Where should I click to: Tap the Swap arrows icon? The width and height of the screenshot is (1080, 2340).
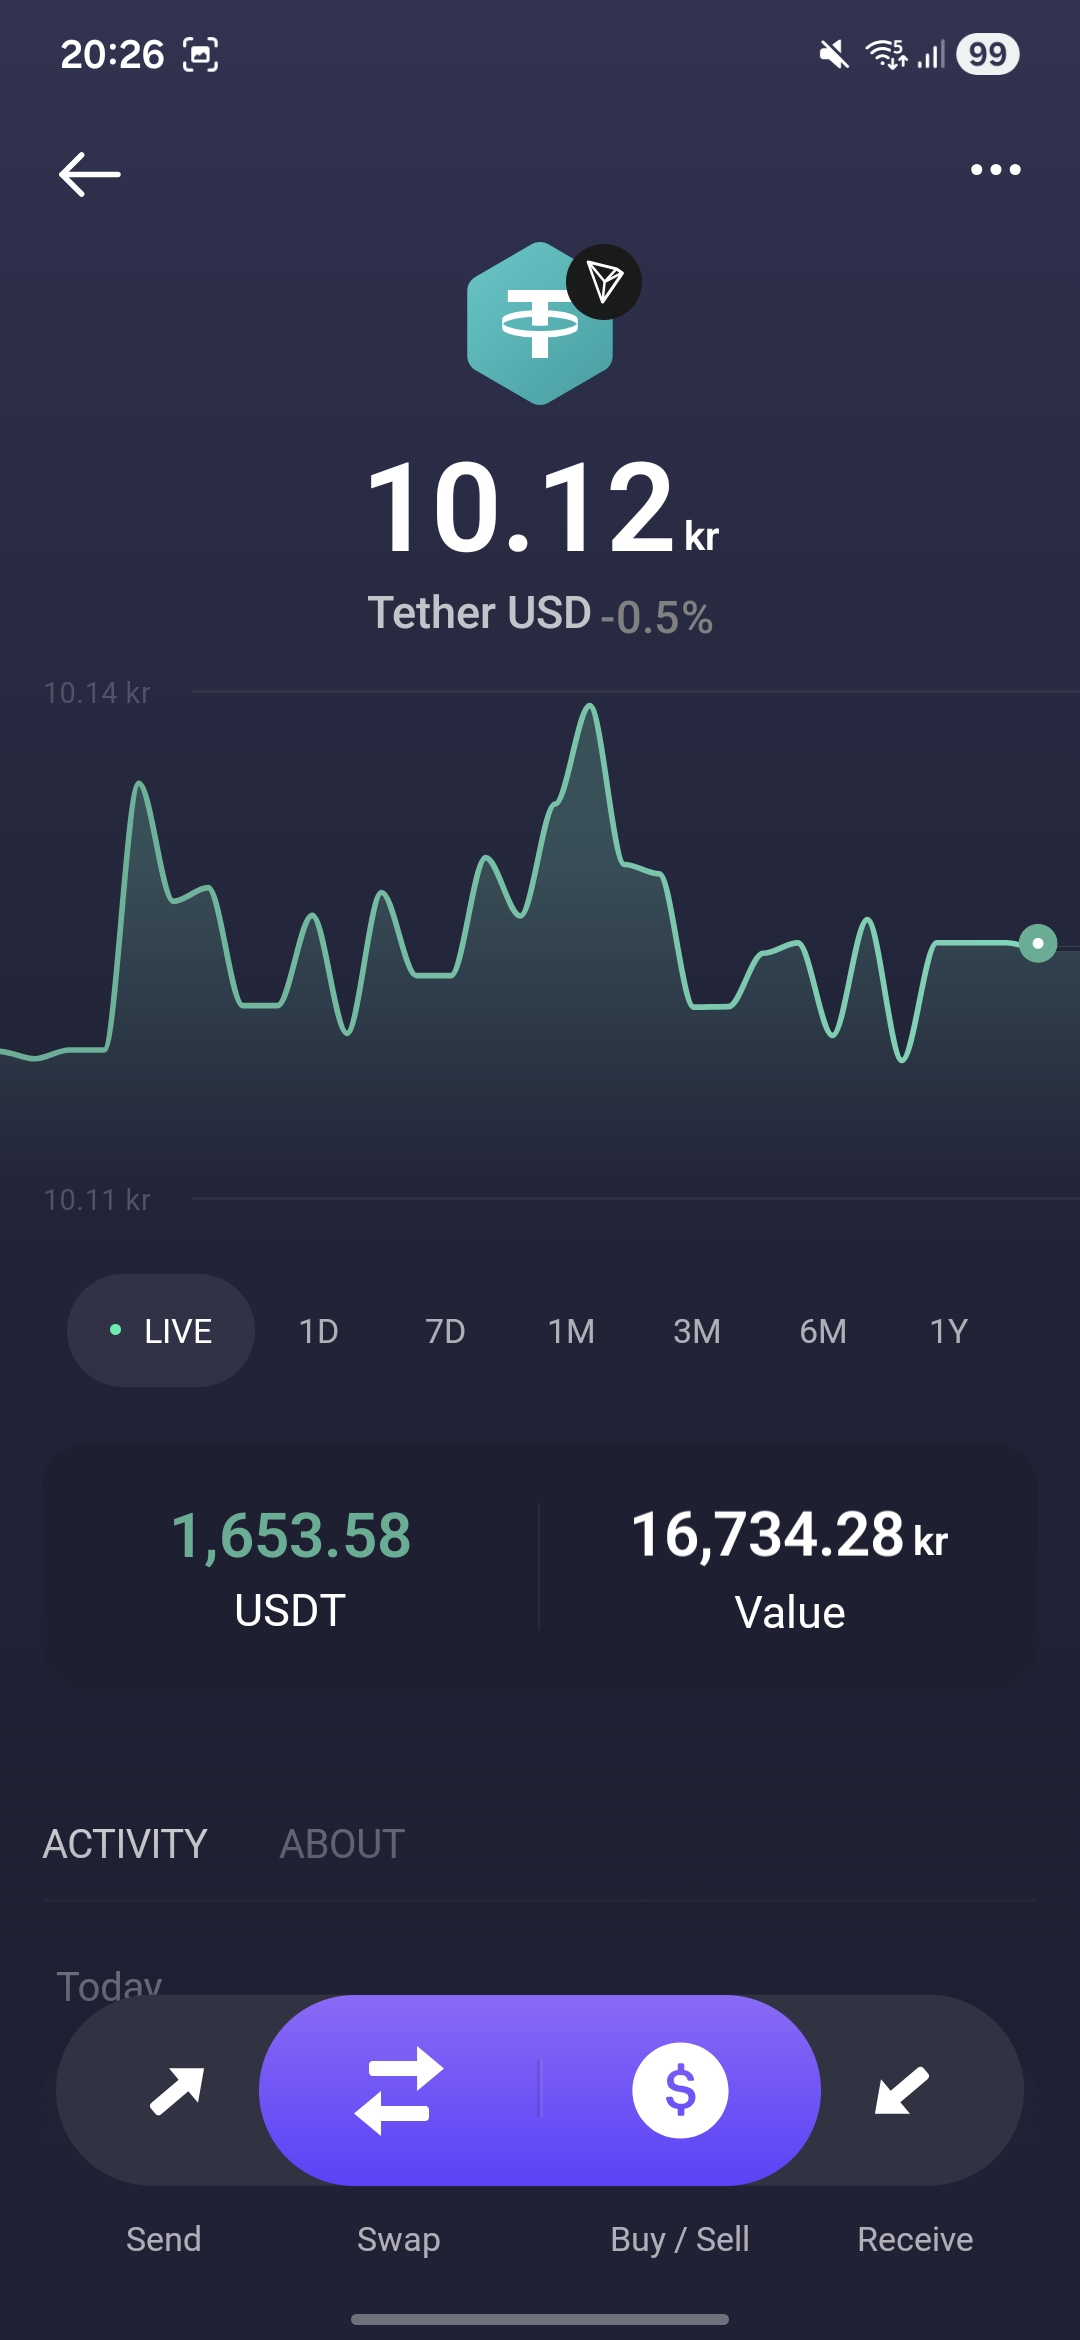click(x=398, y=2090)
